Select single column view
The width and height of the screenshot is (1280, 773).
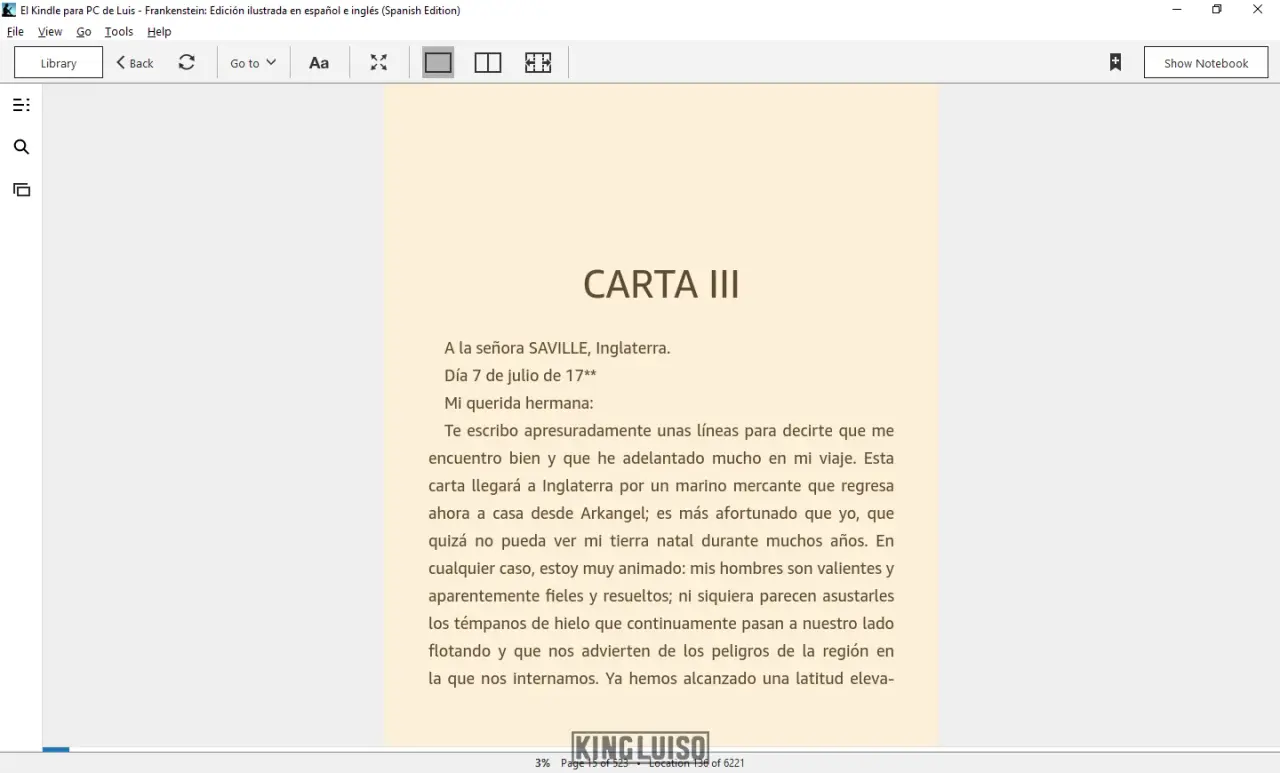tap(438, 62)
